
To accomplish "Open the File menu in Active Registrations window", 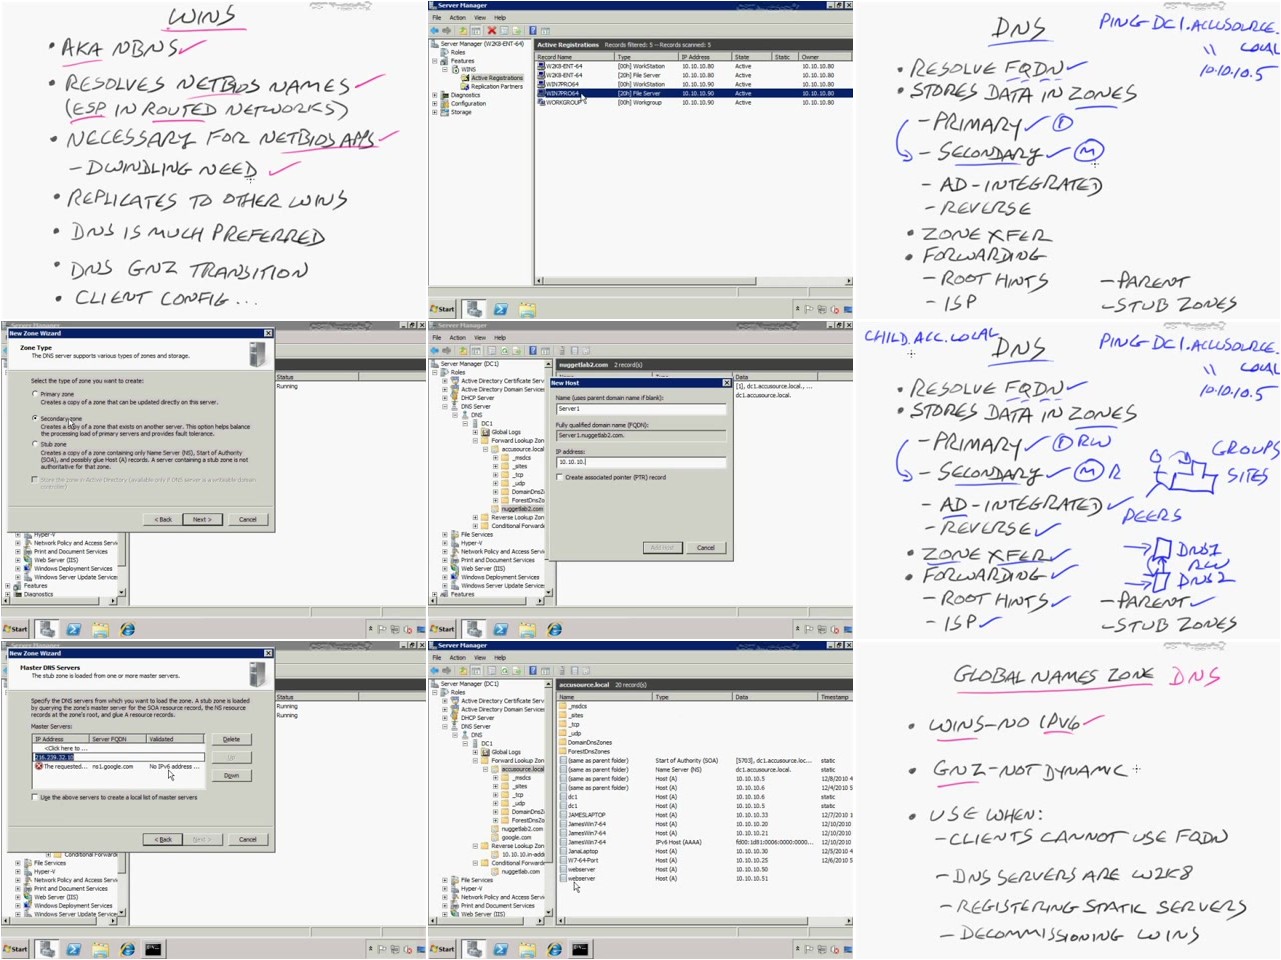I will pos(436,17).
